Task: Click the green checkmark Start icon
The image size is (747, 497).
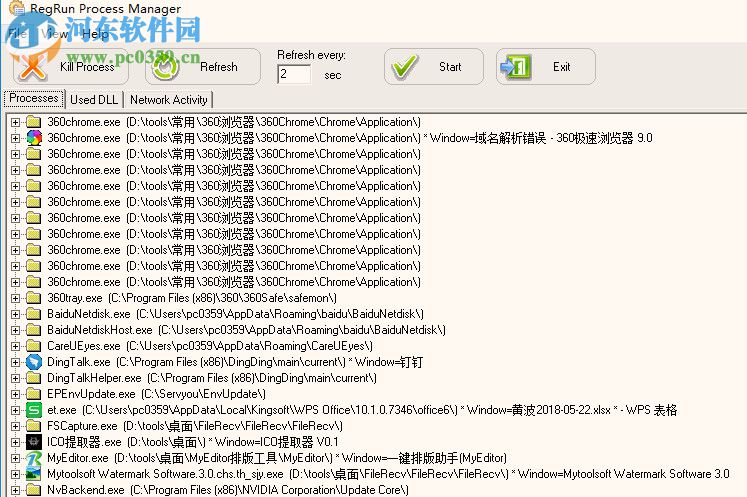Action: click(404, 67)
